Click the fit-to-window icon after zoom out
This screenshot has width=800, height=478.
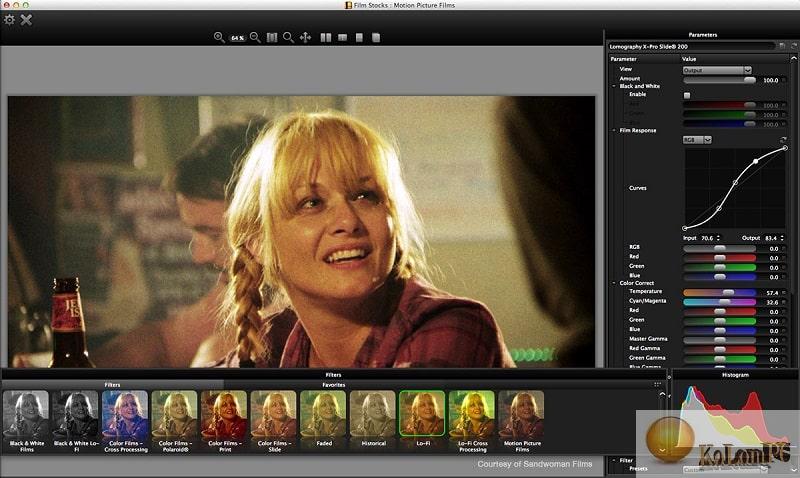point(272,37)
